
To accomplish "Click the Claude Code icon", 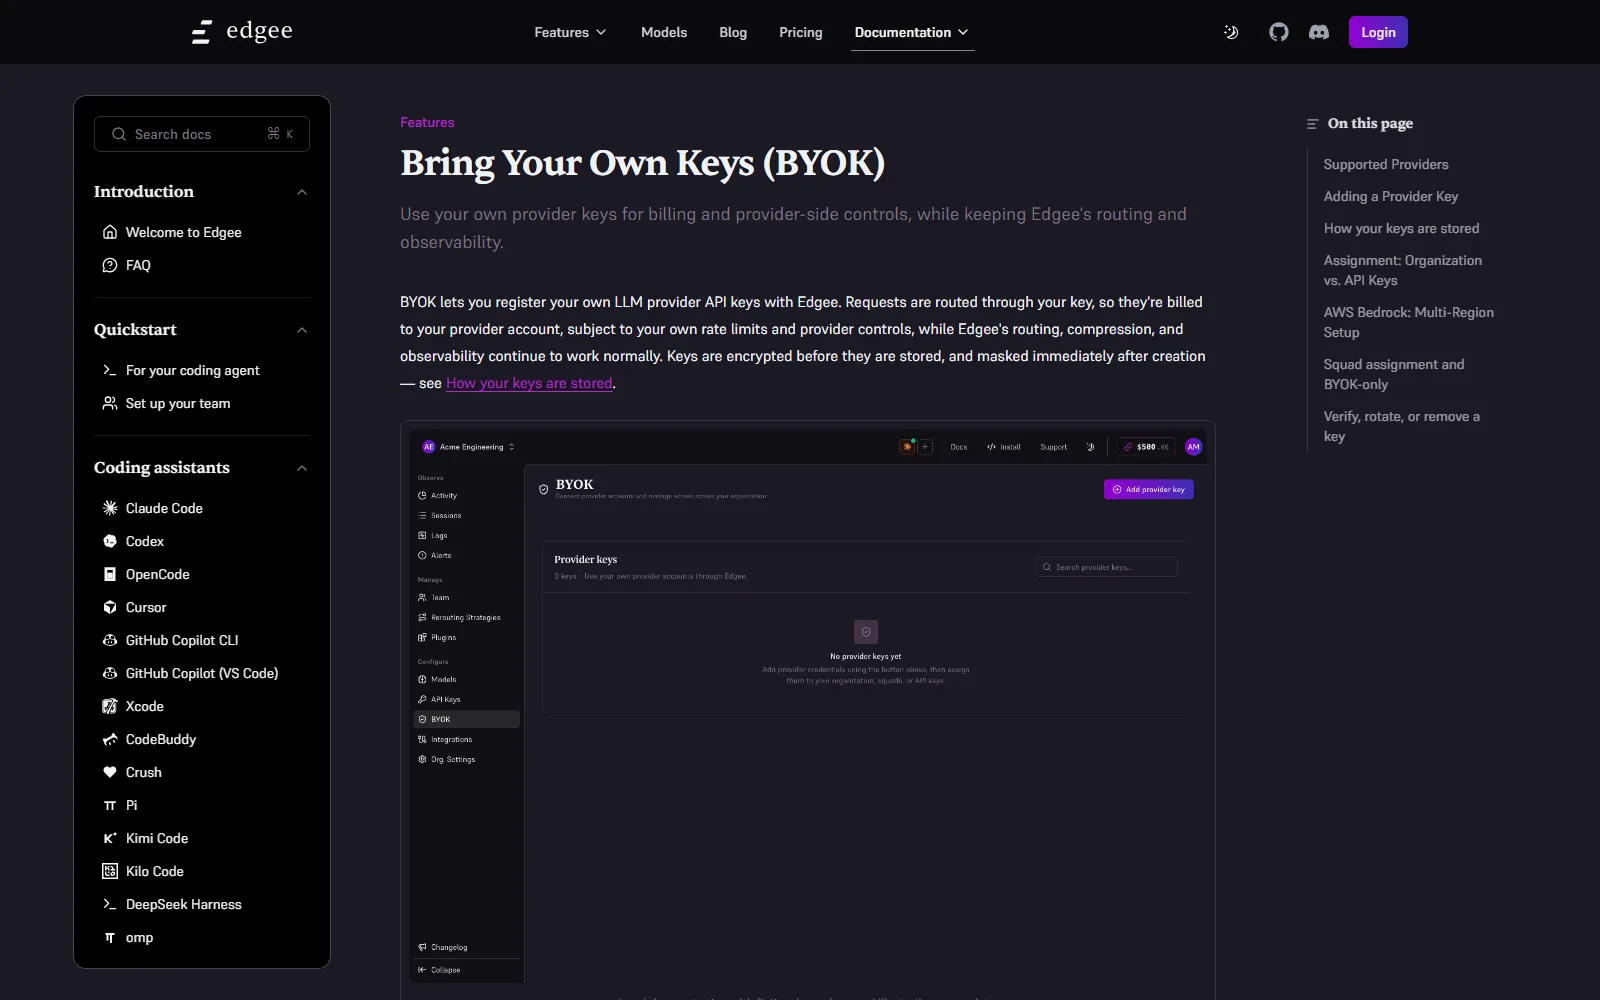I will pos(110,508).
